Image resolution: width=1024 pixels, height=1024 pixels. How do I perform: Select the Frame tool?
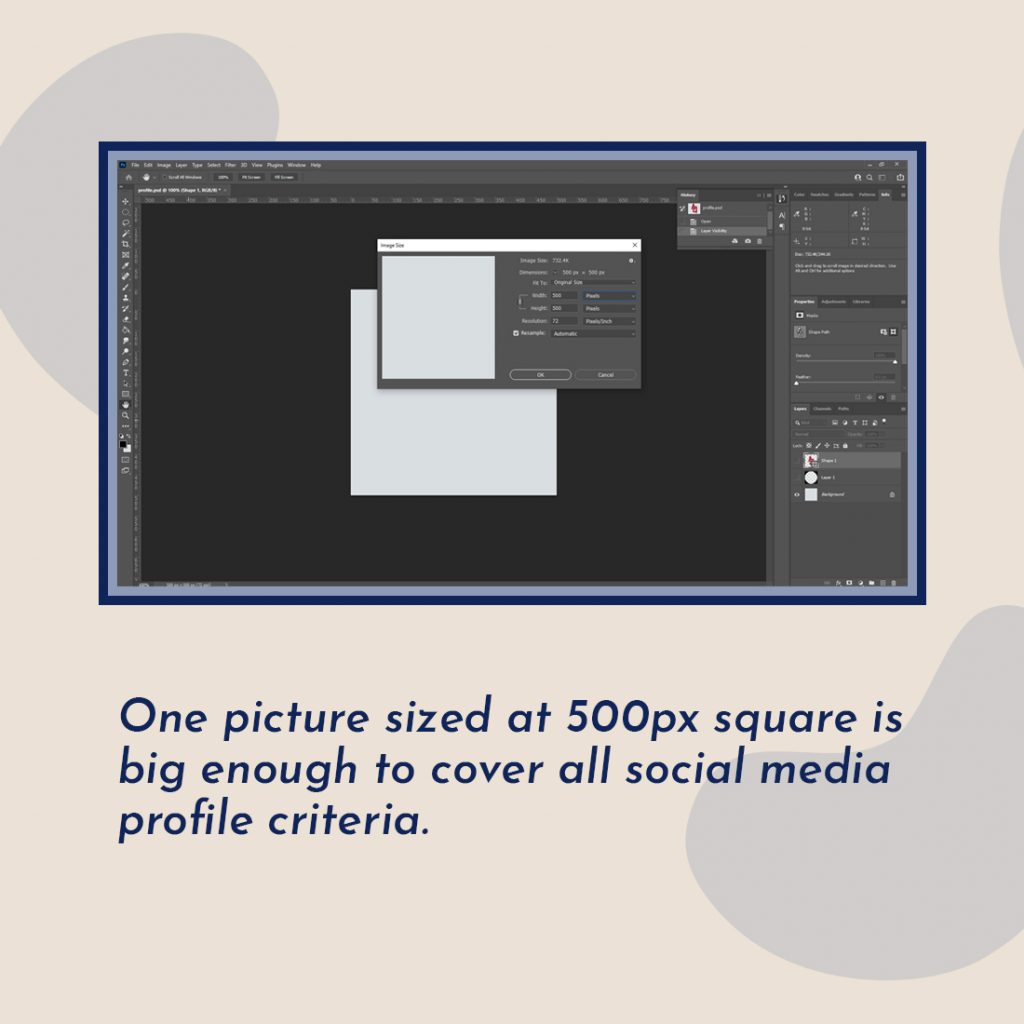(125, 255)
